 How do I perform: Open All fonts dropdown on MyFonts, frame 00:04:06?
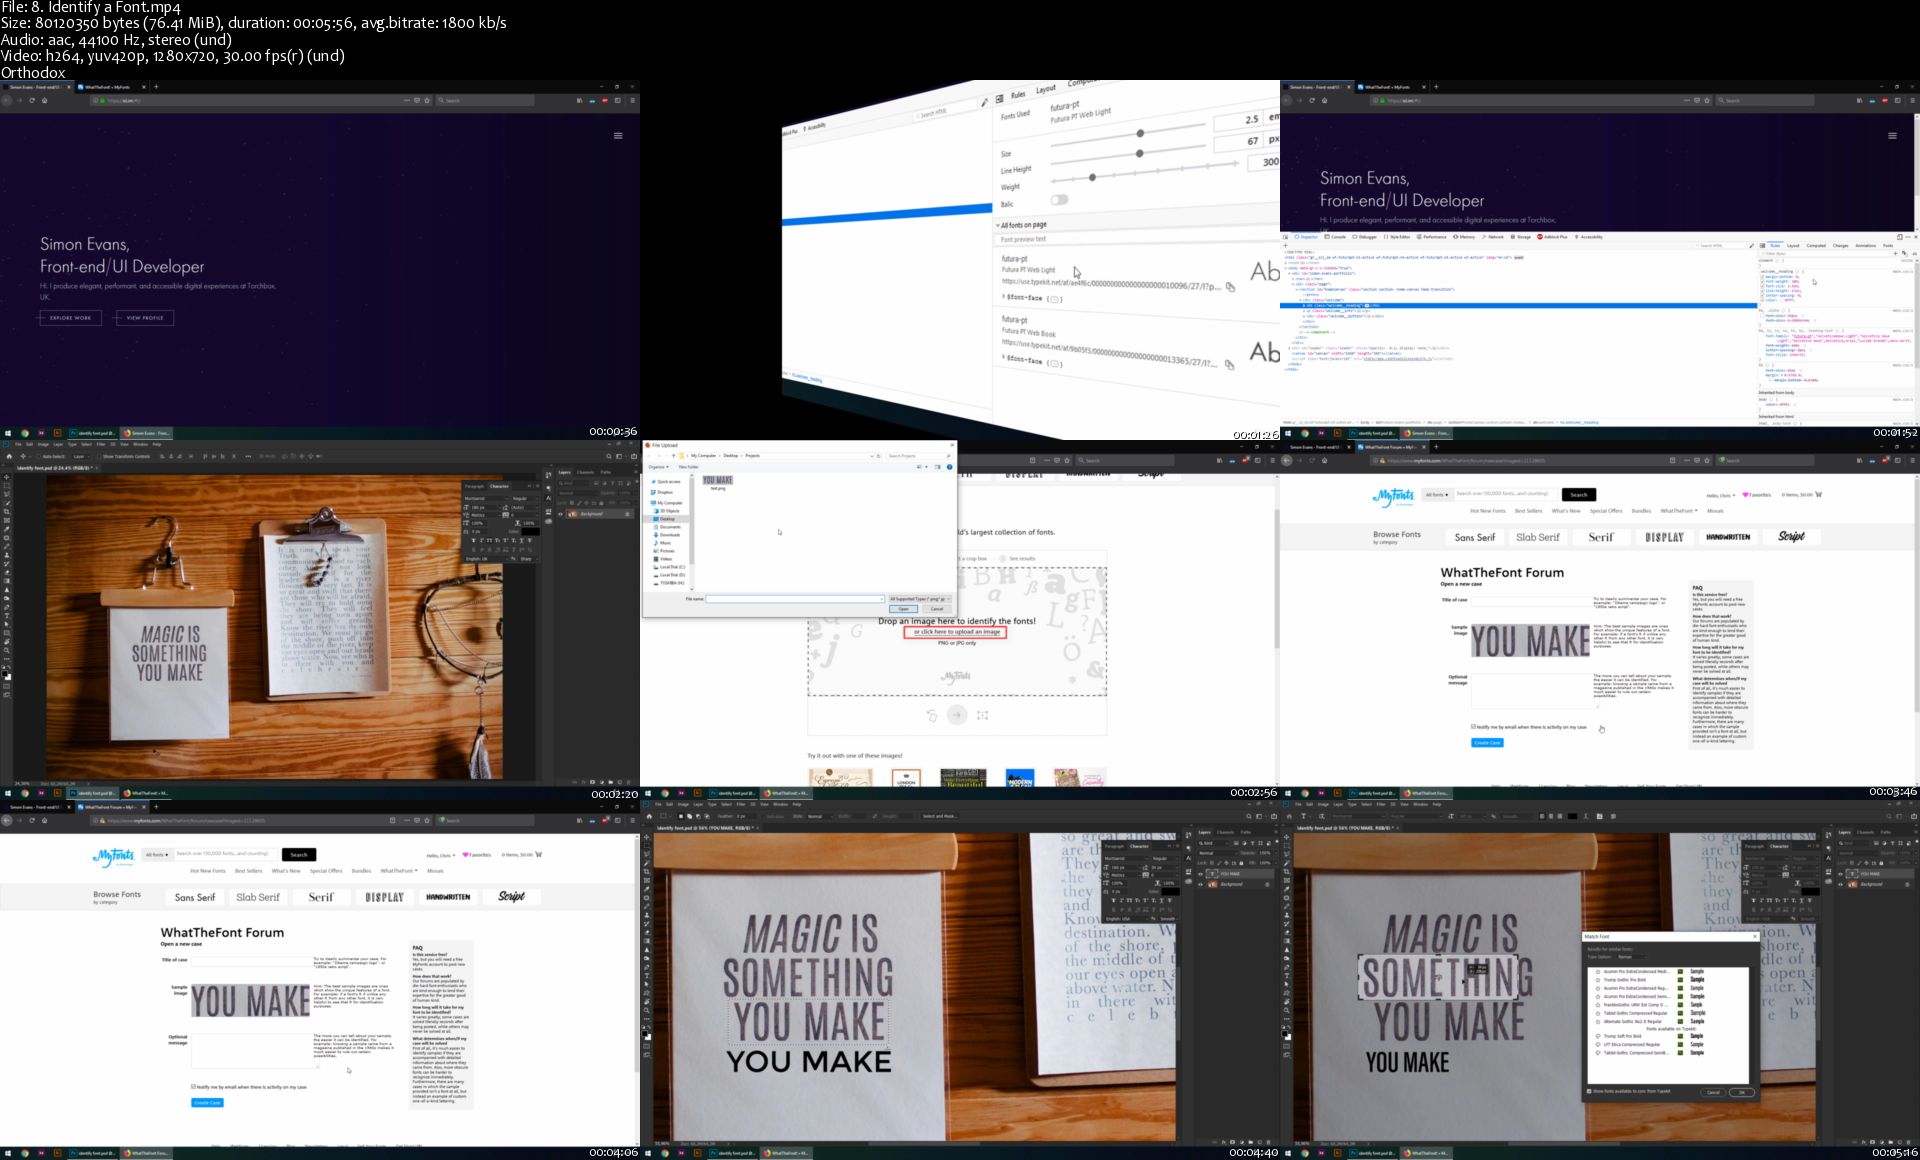tap(157, 854)
